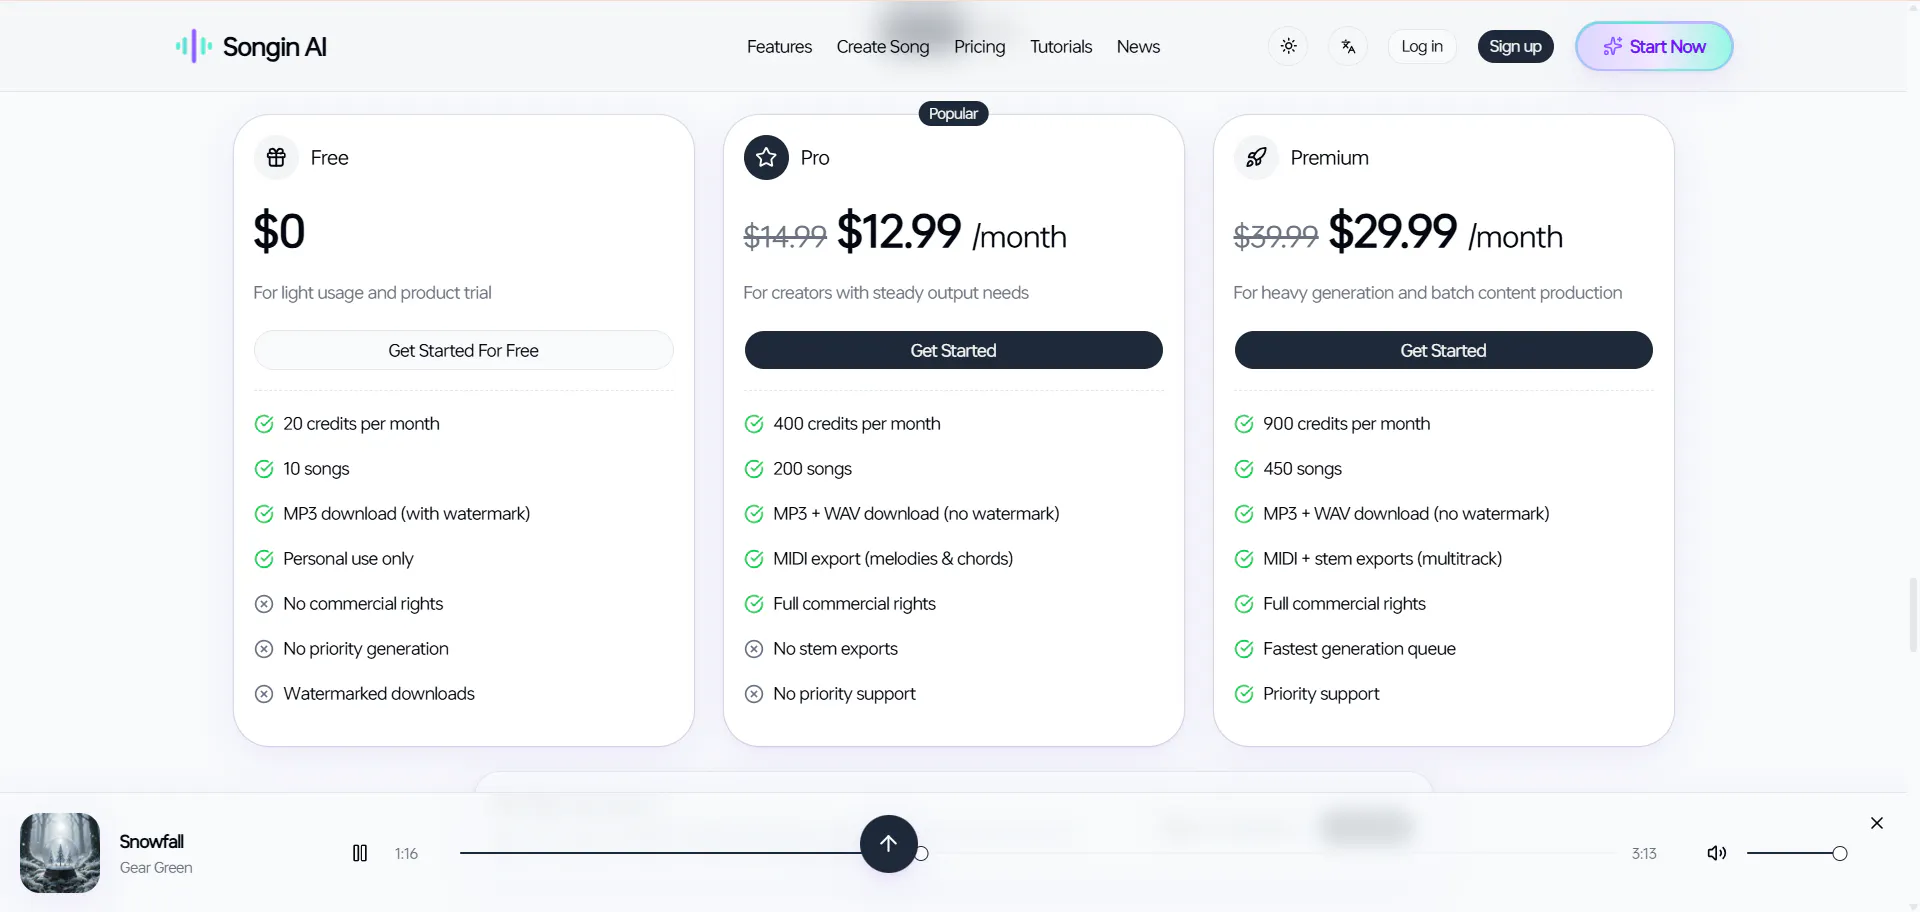Open the Tutorials nav link
The width and height of the screenshot is (1920, 912).
click(x=1061, y=47)
